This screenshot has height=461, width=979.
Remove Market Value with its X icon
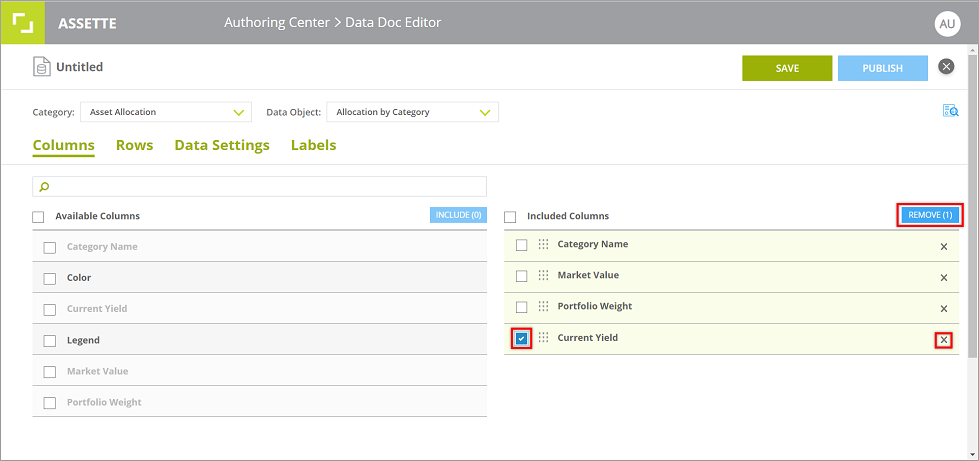tap(943, 277)
